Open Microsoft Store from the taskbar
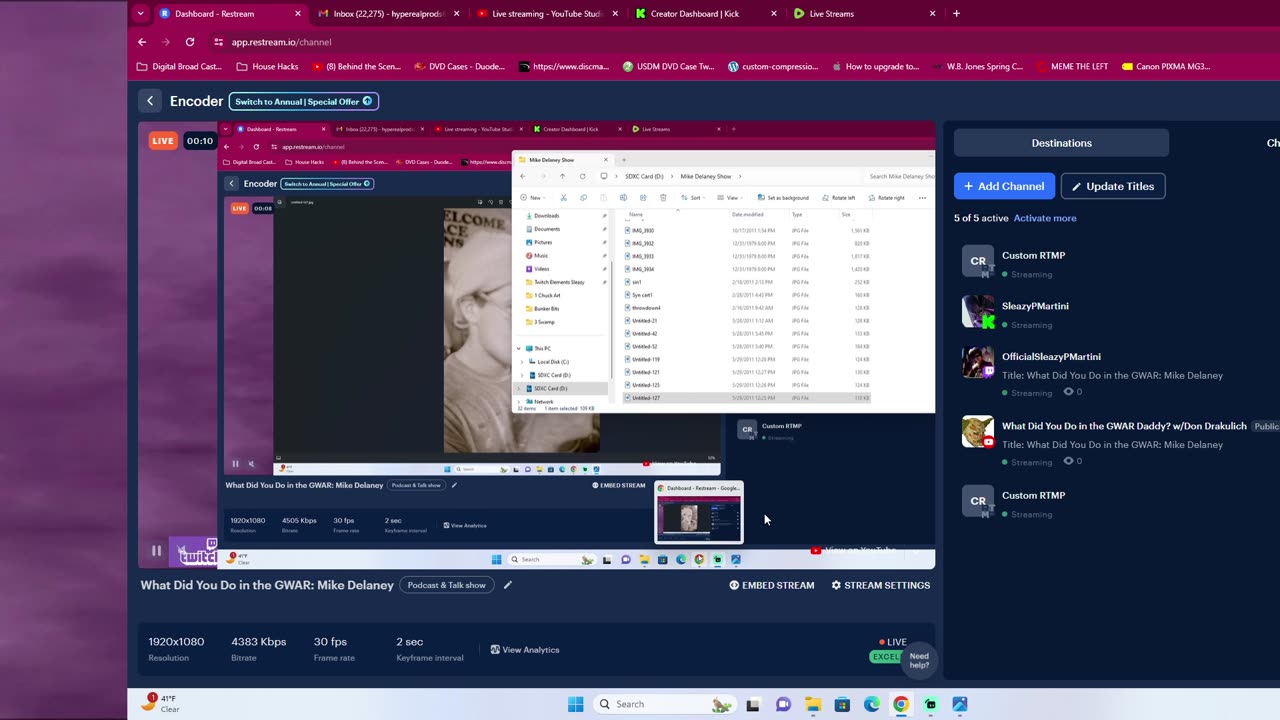The width and height of the screenshot is (1280, 720). pos(842,704)
